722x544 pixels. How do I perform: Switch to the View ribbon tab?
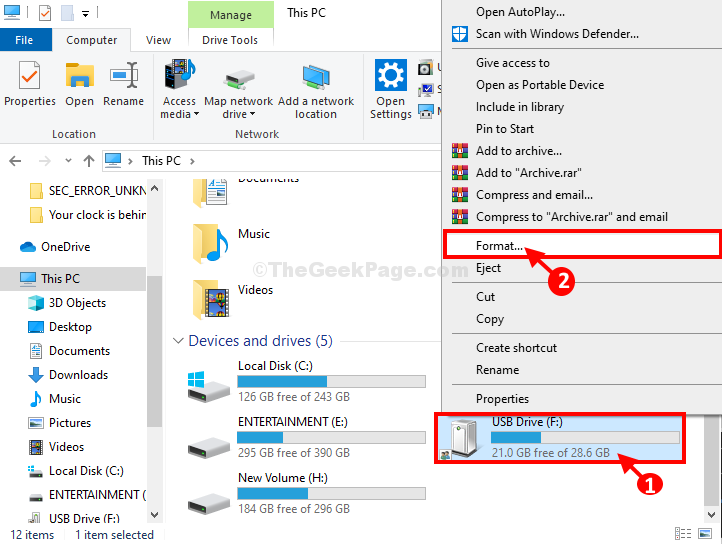pyautogui.click(x=158, y=40)
